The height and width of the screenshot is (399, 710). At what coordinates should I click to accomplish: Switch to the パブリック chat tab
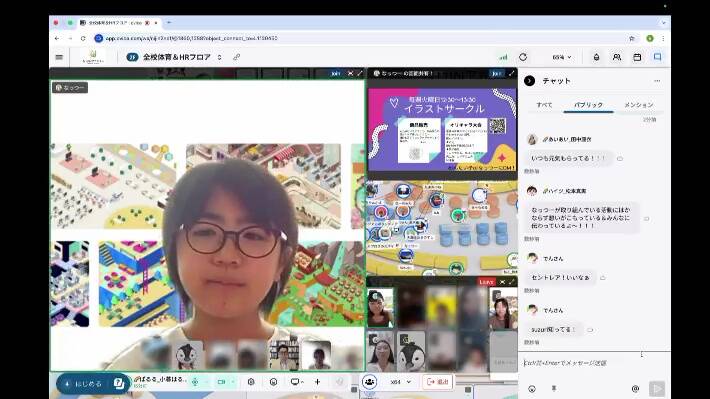click(x=588, y=105)
